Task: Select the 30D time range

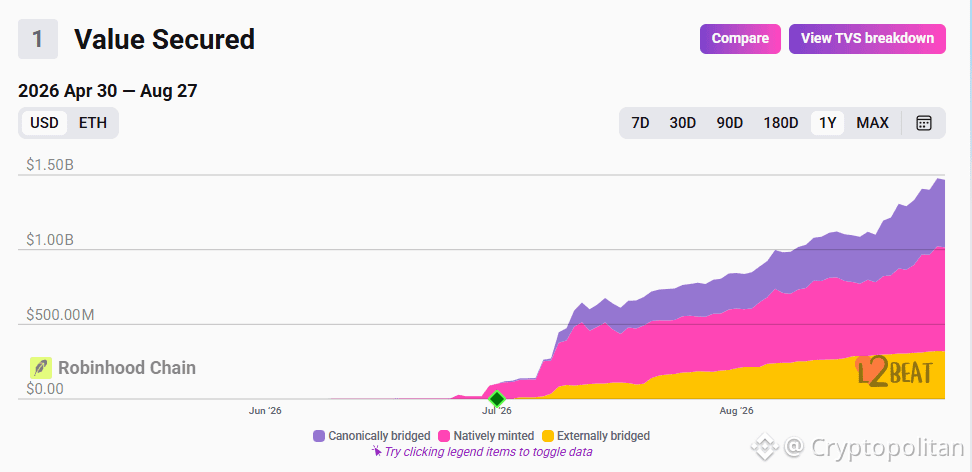Action: [683, 123]
